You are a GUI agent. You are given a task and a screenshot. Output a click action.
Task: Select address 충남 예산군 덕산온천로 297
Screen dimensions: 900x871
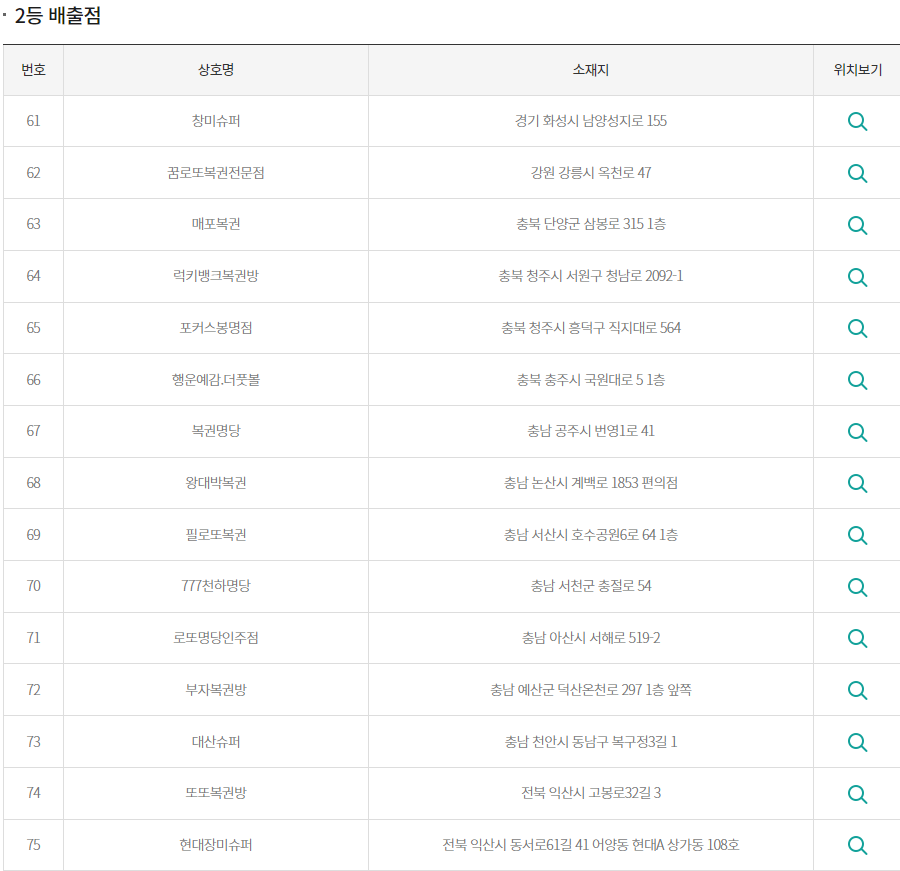click(565, 689)
